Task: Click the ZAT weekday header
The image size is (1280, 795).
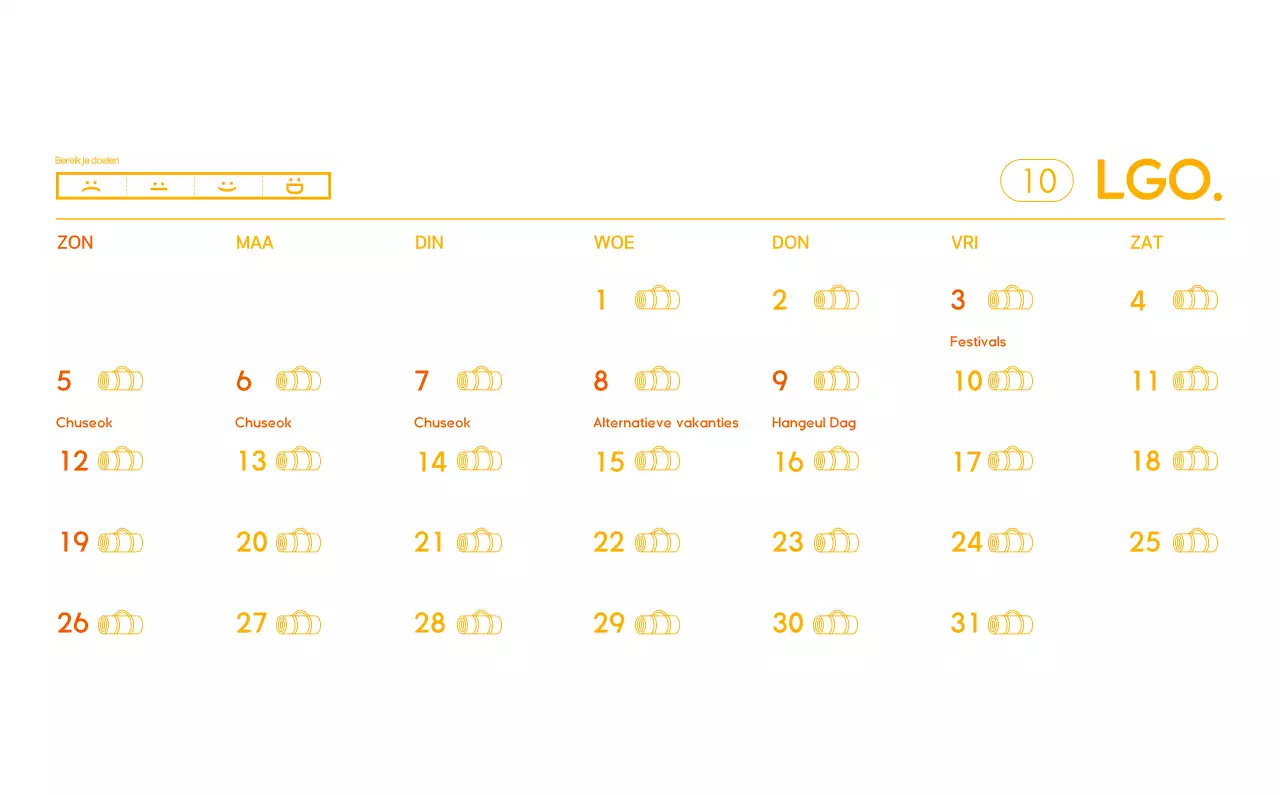Action: [1146, 243]
